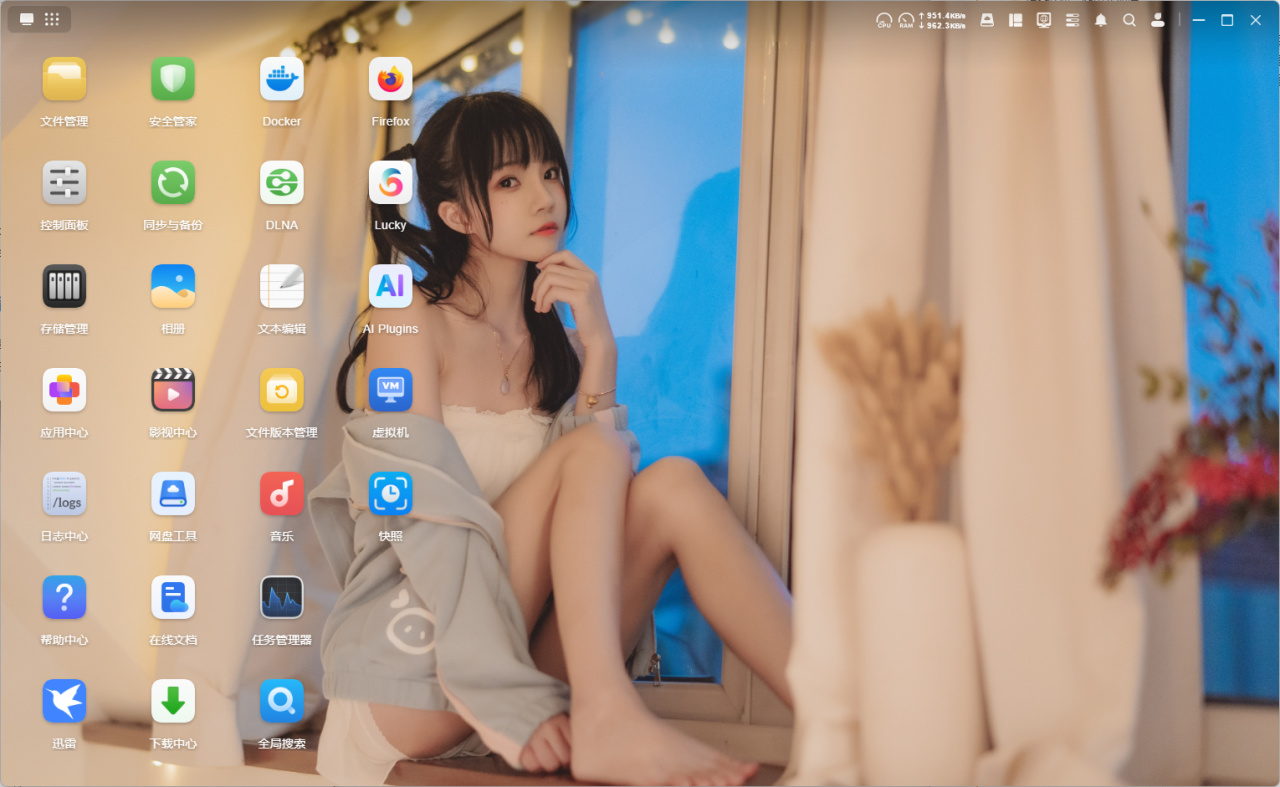The image size is (1280, 787).
Task: Open the app grid launcher button
Action: coord(52,19)
